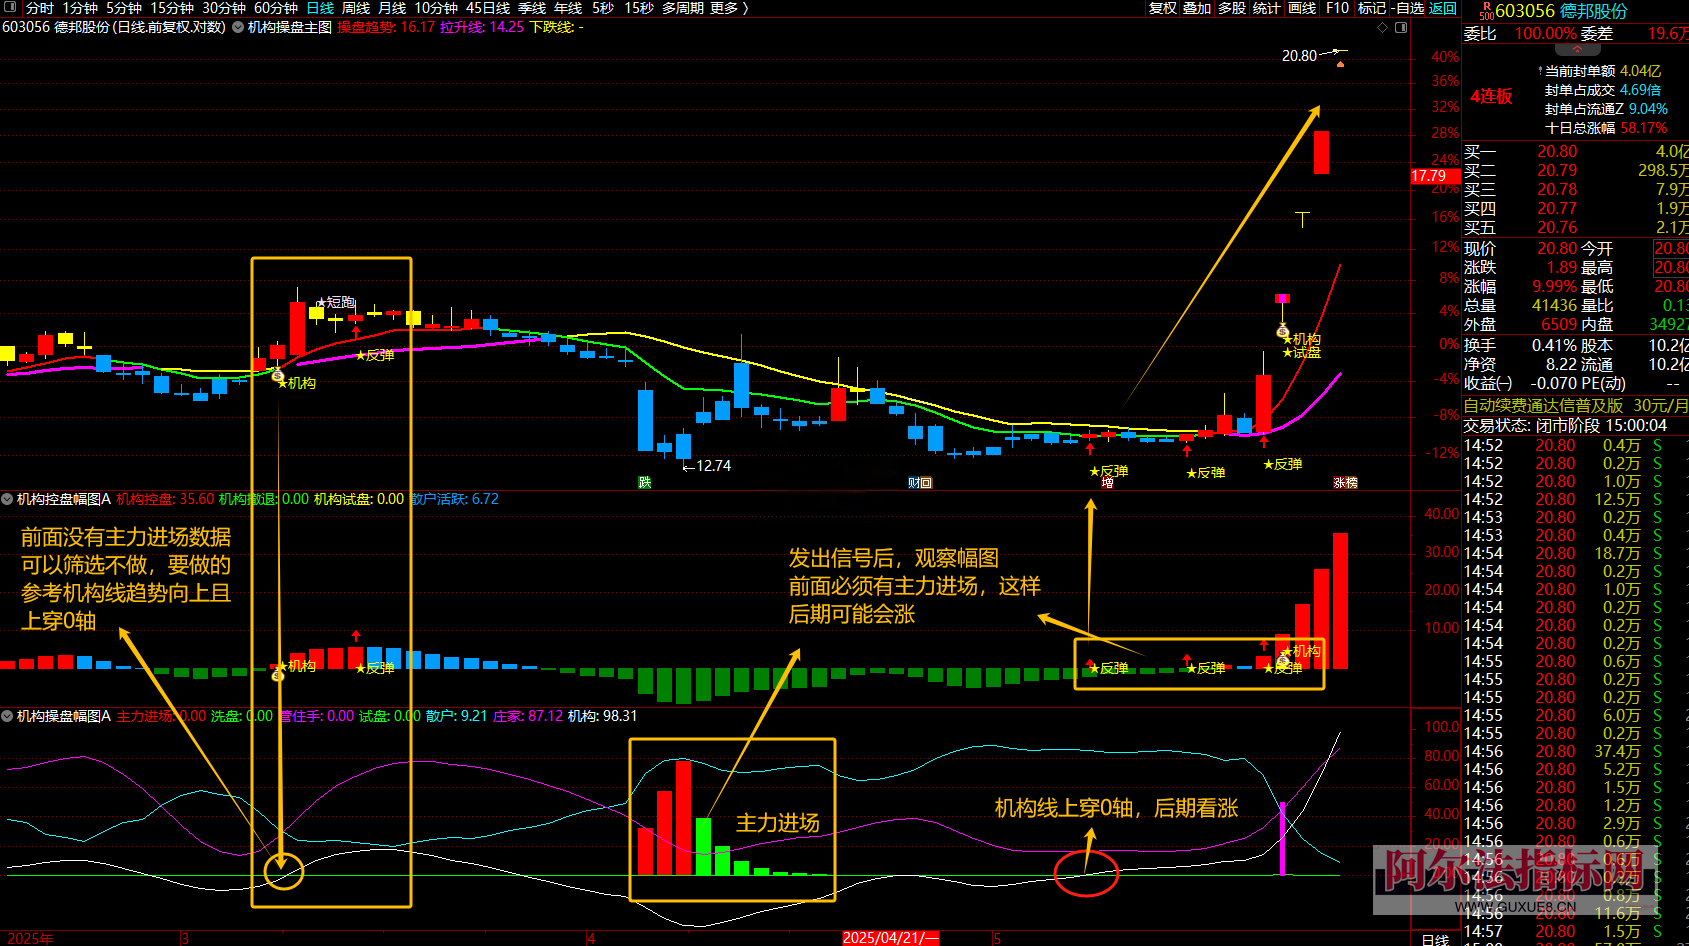Image resolution: width=1689 pixels, height=946 pixels.
Task: Open the F10 company info
Action: [1337, 8]
